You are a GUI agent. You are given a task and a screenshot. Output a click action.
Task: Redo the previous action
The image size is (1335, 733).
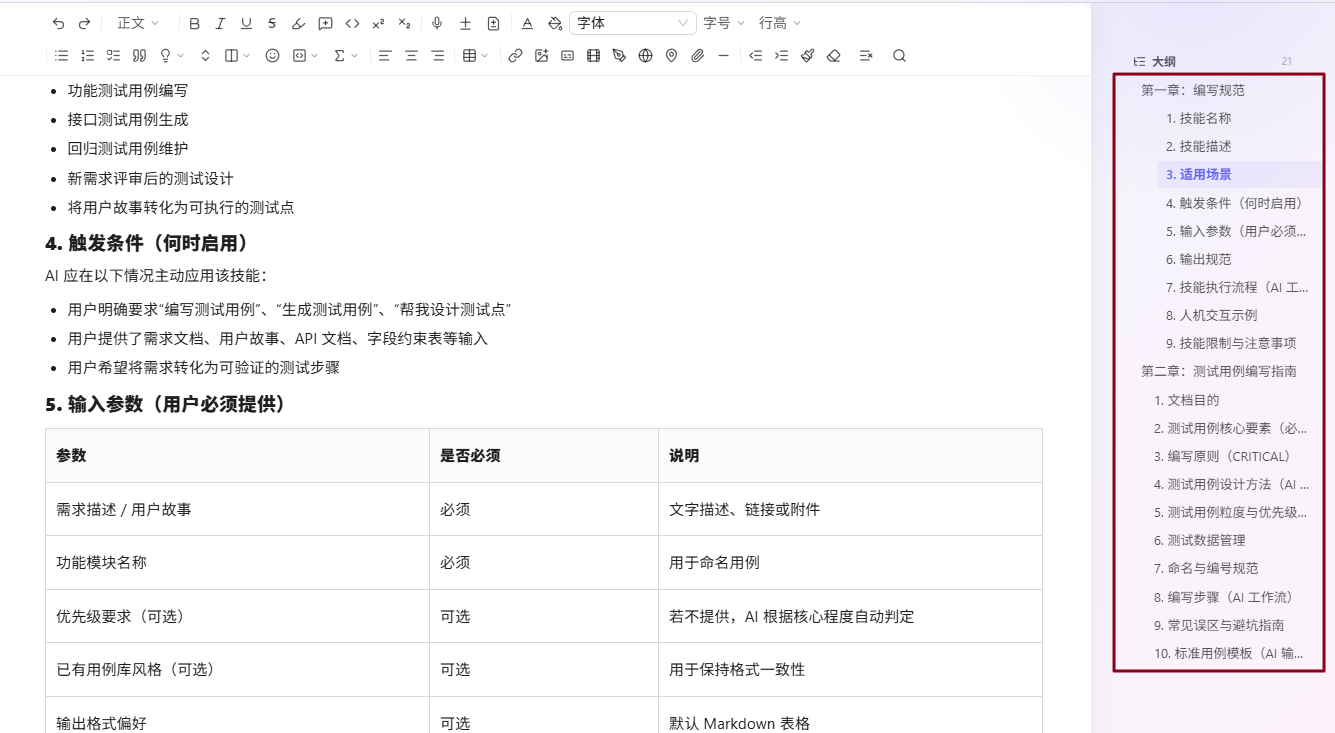(x=85, y=23)
